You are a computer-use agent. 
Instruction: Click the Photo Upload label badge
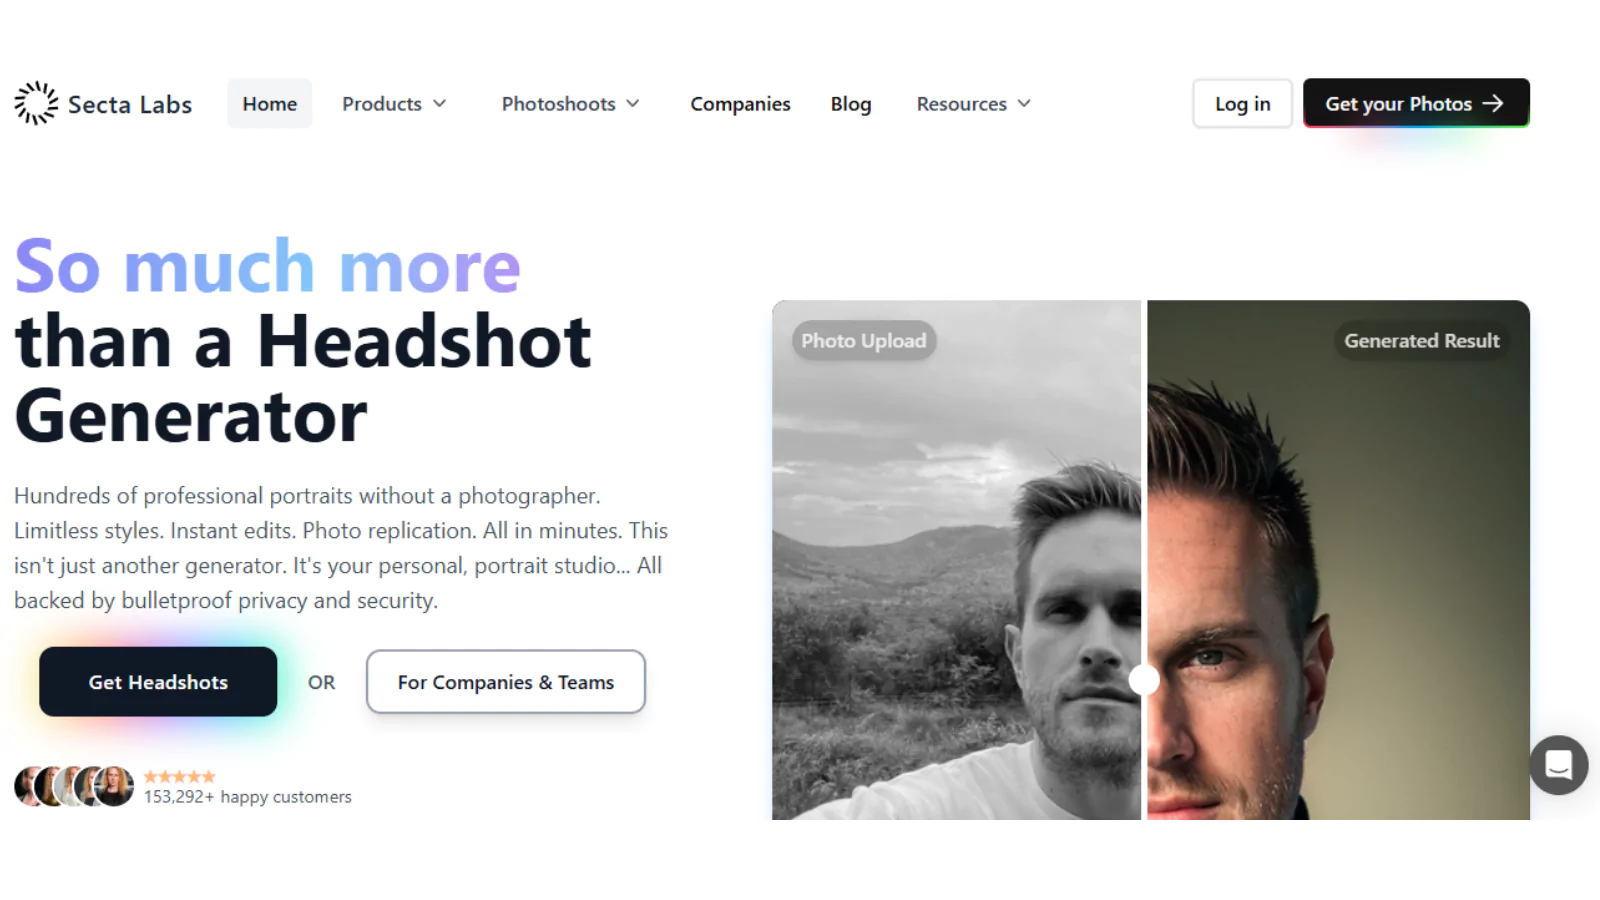point(864,341)
